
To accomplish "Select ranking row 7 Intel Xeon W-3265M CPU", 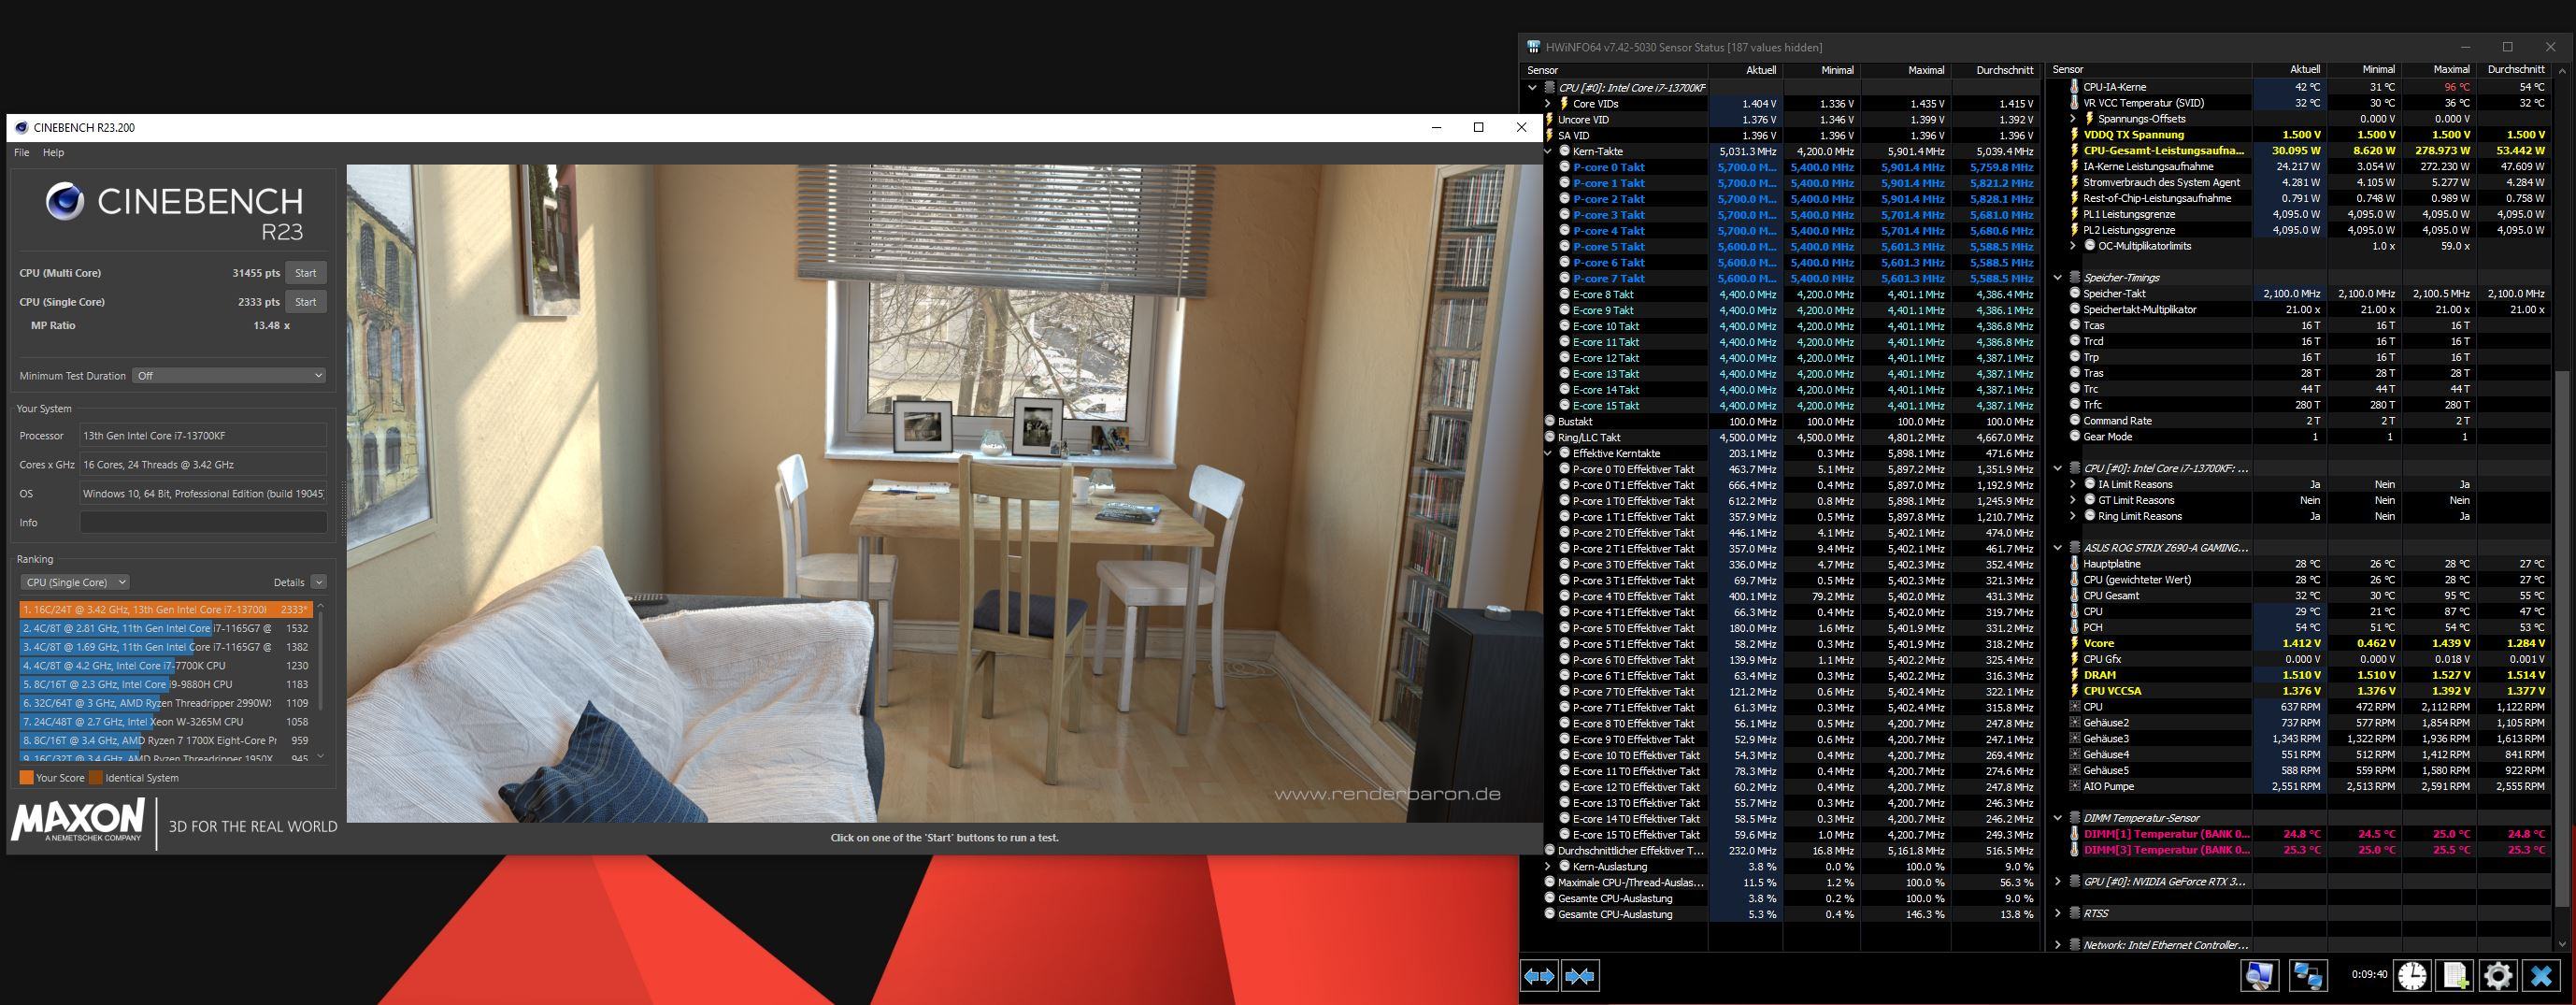I will [166, 722].
